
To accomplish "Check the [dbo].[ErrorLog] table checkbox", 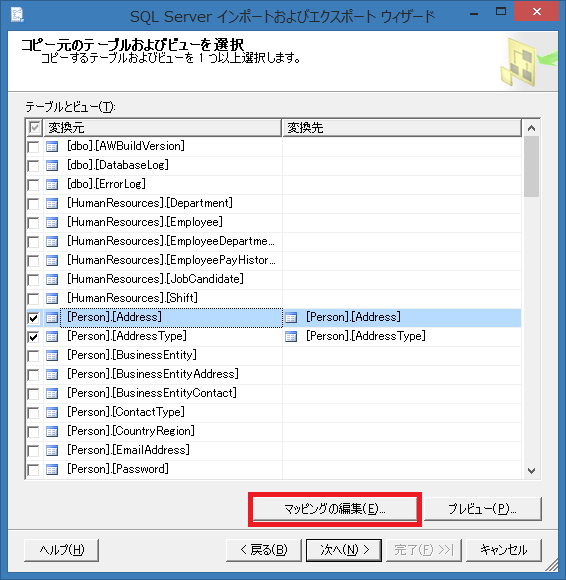I will pyautogui.click(x=33, y=185).
